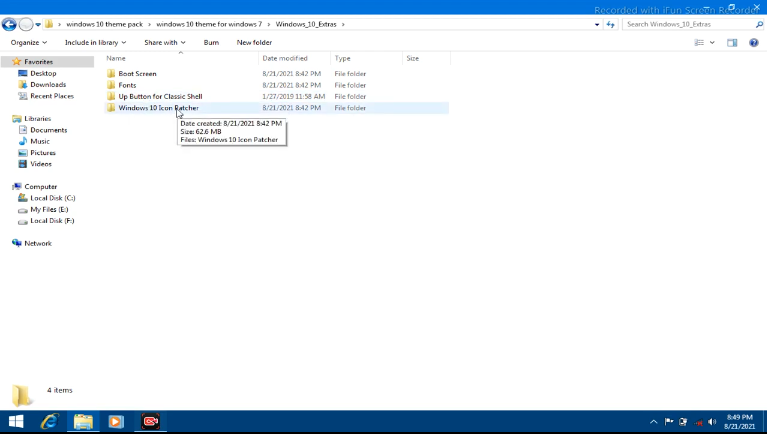
Task: Open address bar previous locations dropdown
Action: point(597,24)
